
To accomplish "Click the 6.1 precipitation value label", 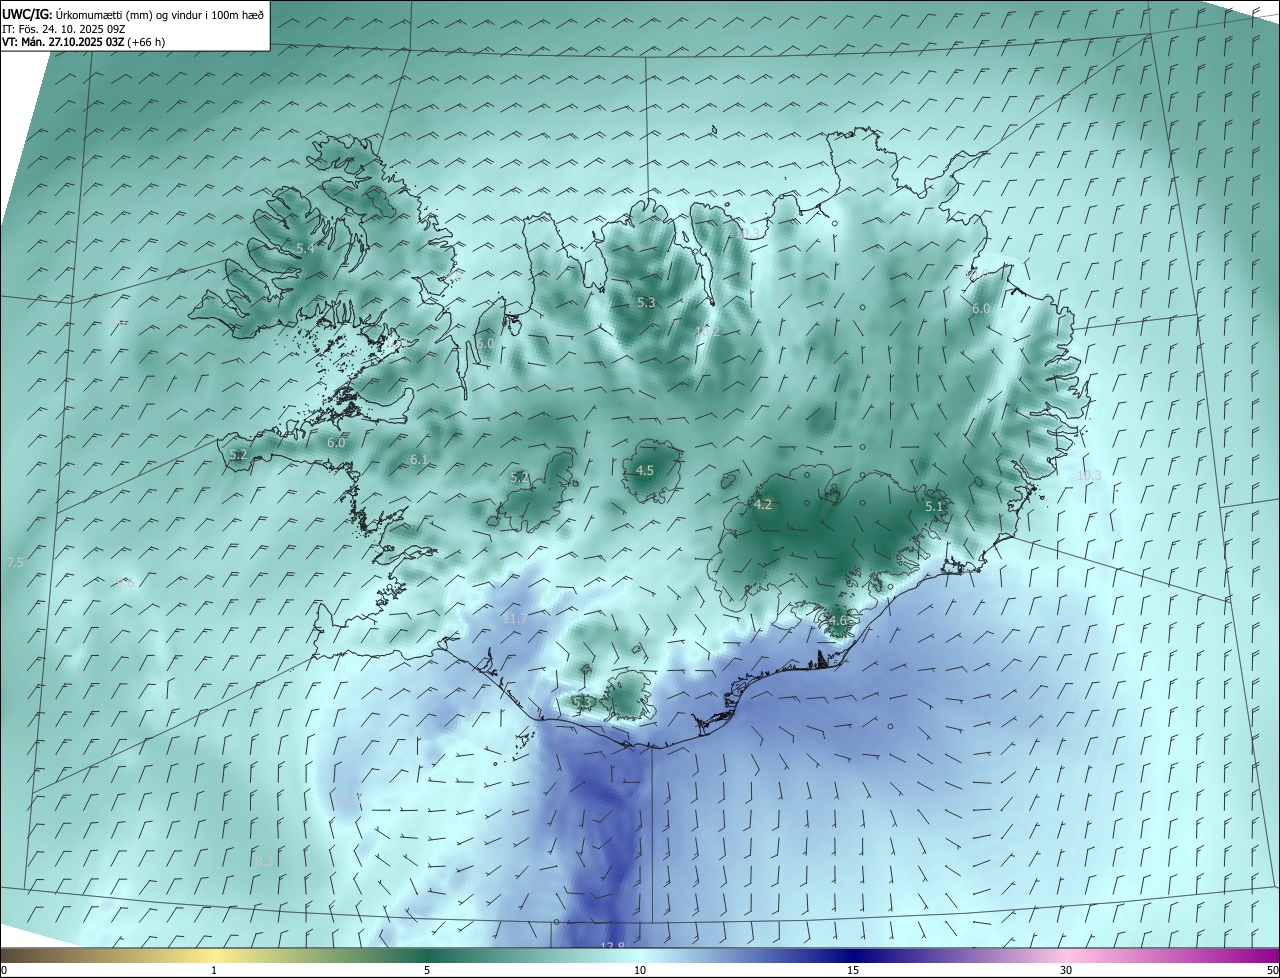I will click(419, 460).
